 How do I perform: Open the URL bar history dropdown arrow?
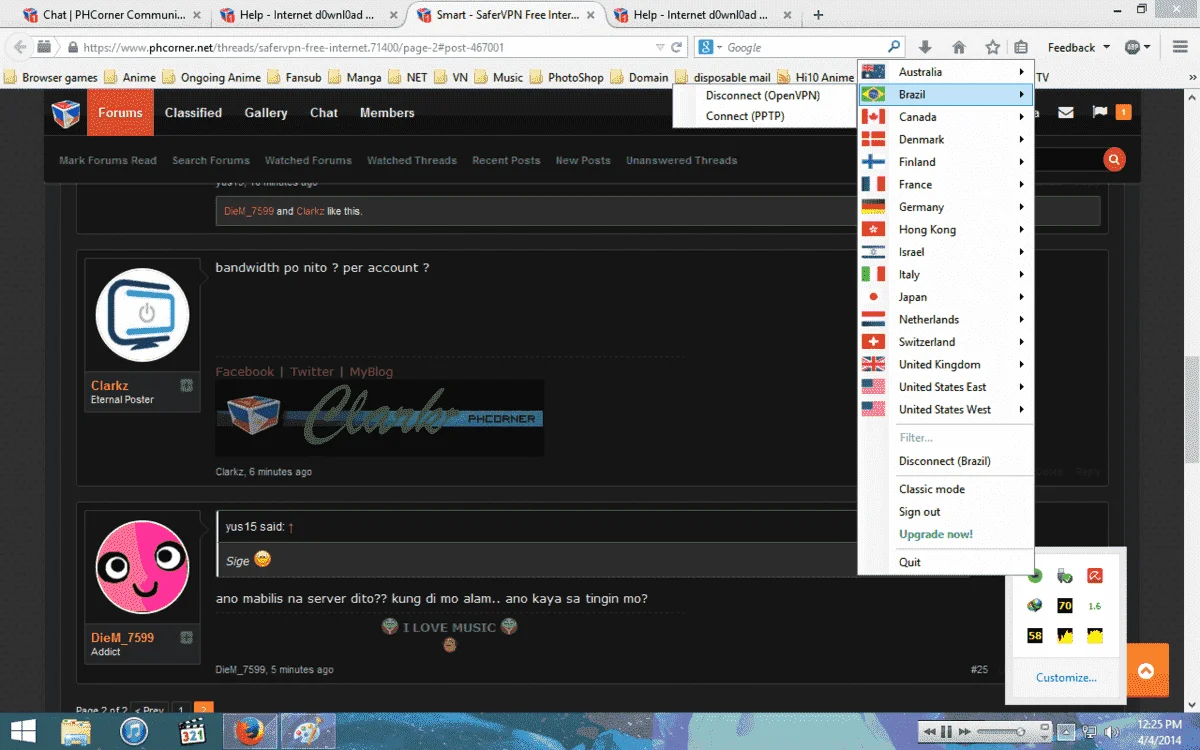(x=659, y=47)
